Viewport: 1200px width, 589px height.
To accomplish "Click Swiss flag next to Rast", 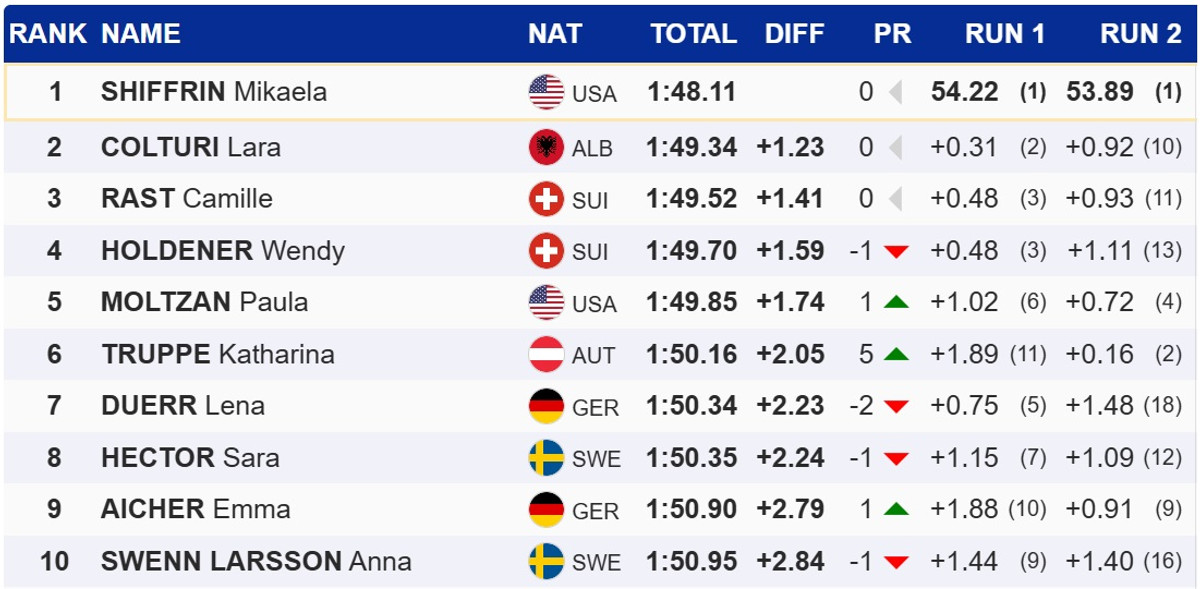I will pos(546,199).
